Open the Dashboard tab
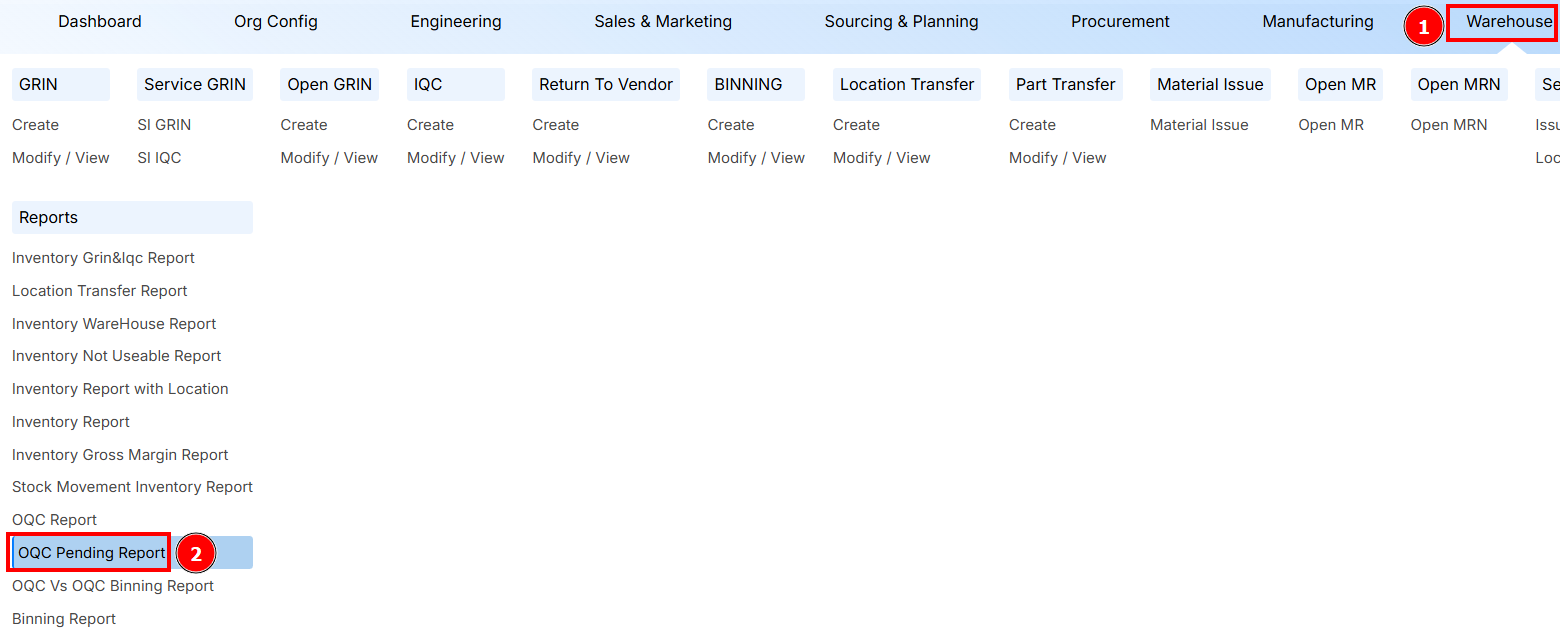Viewport: 1560px width, 634px height. pos(99,21)
